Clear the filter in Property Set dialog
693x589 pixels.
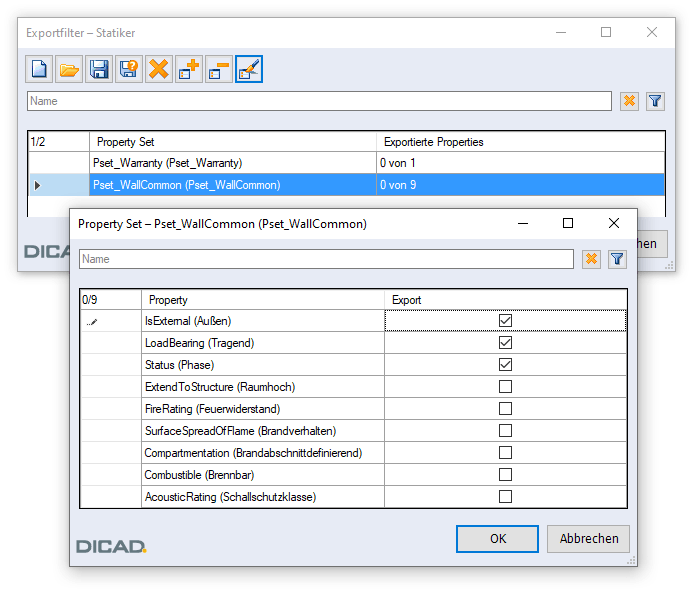coord(591,259)
